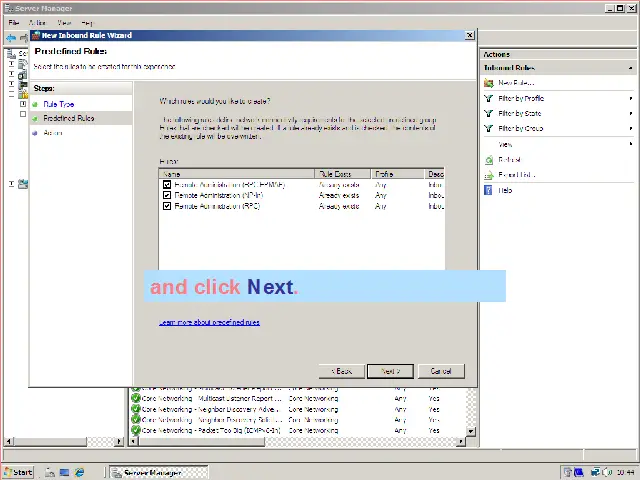
Task: Click the Next button in the wizard
Action: tap(390, 371)
